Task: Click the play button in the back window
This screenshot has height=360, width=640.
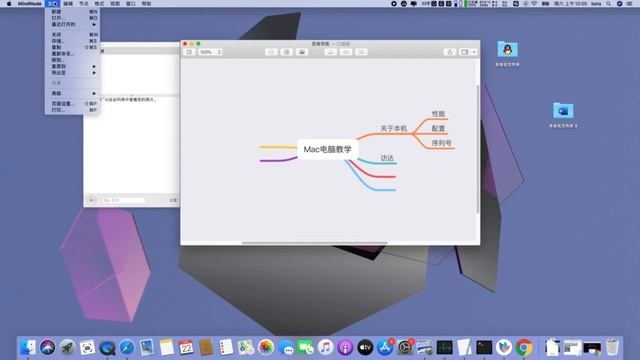Action: pos(91,200)
